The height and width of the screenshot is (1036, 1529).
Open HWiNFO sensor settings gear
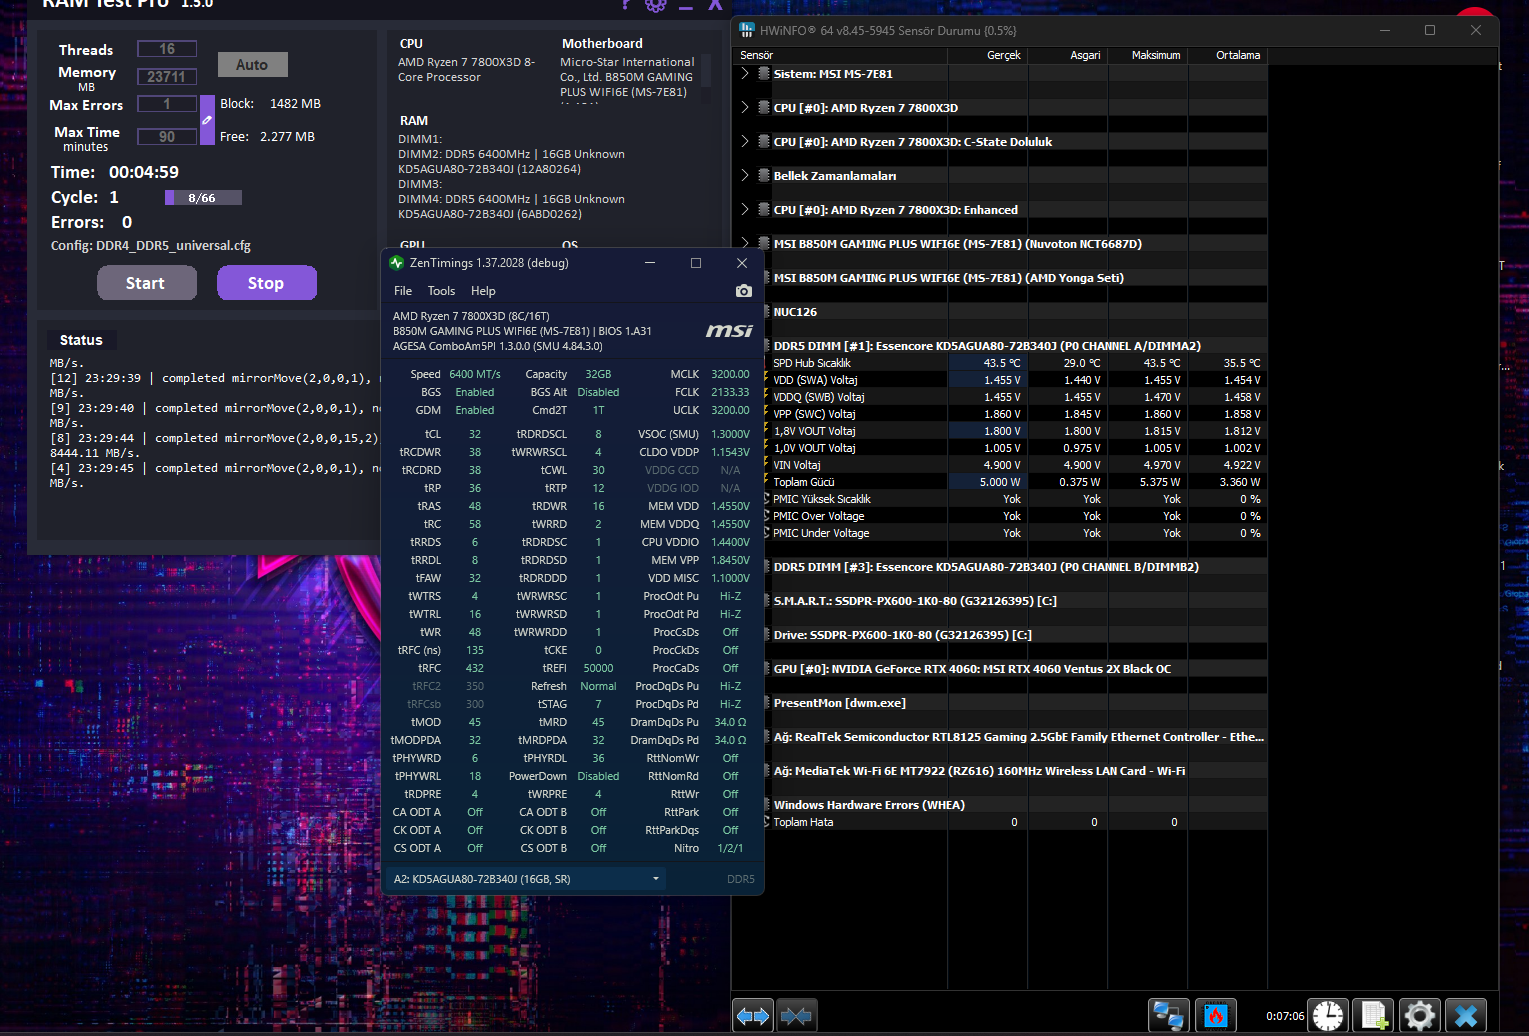click(x=1420, y=1016)
